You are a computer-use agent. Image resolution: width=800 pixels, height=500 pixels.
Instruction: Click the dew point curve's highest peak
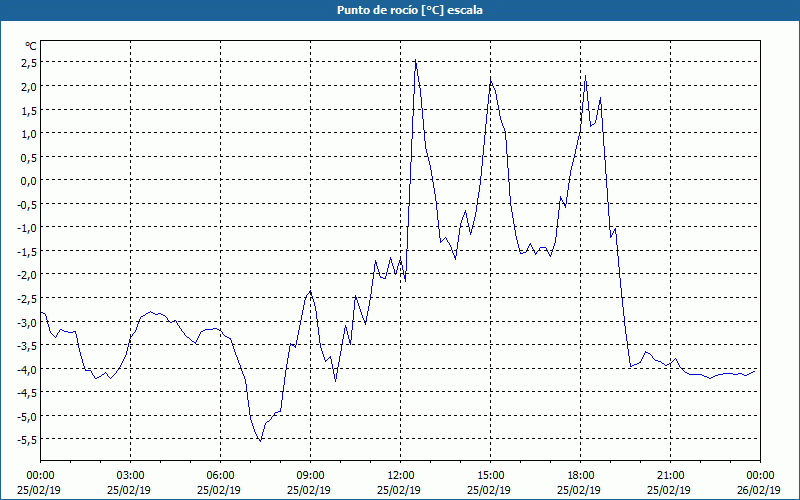tap(415, 60)
